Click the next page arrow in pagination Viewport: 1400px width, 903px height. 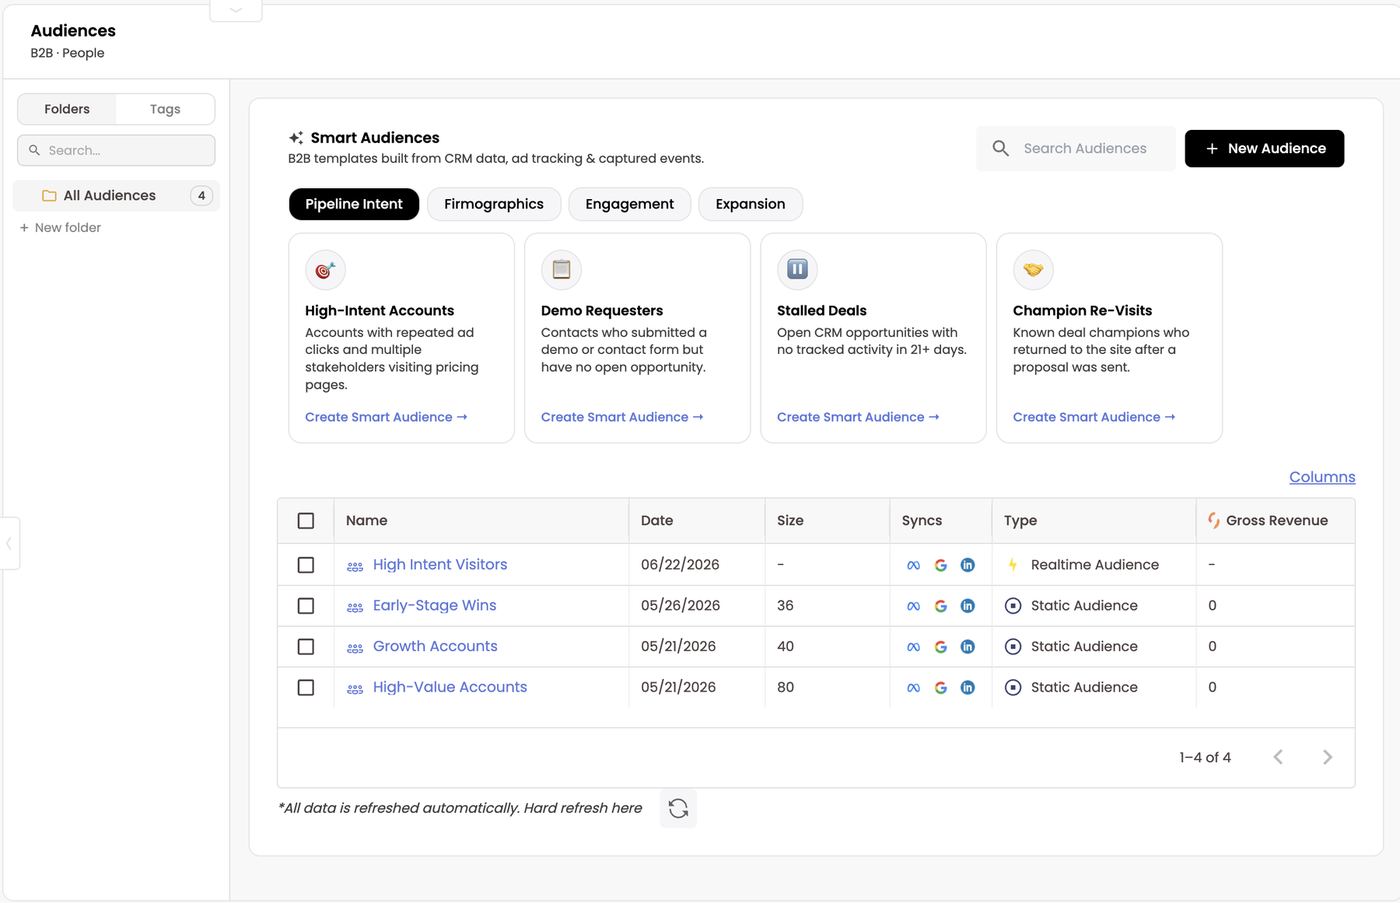click(x=1327, y=757)
